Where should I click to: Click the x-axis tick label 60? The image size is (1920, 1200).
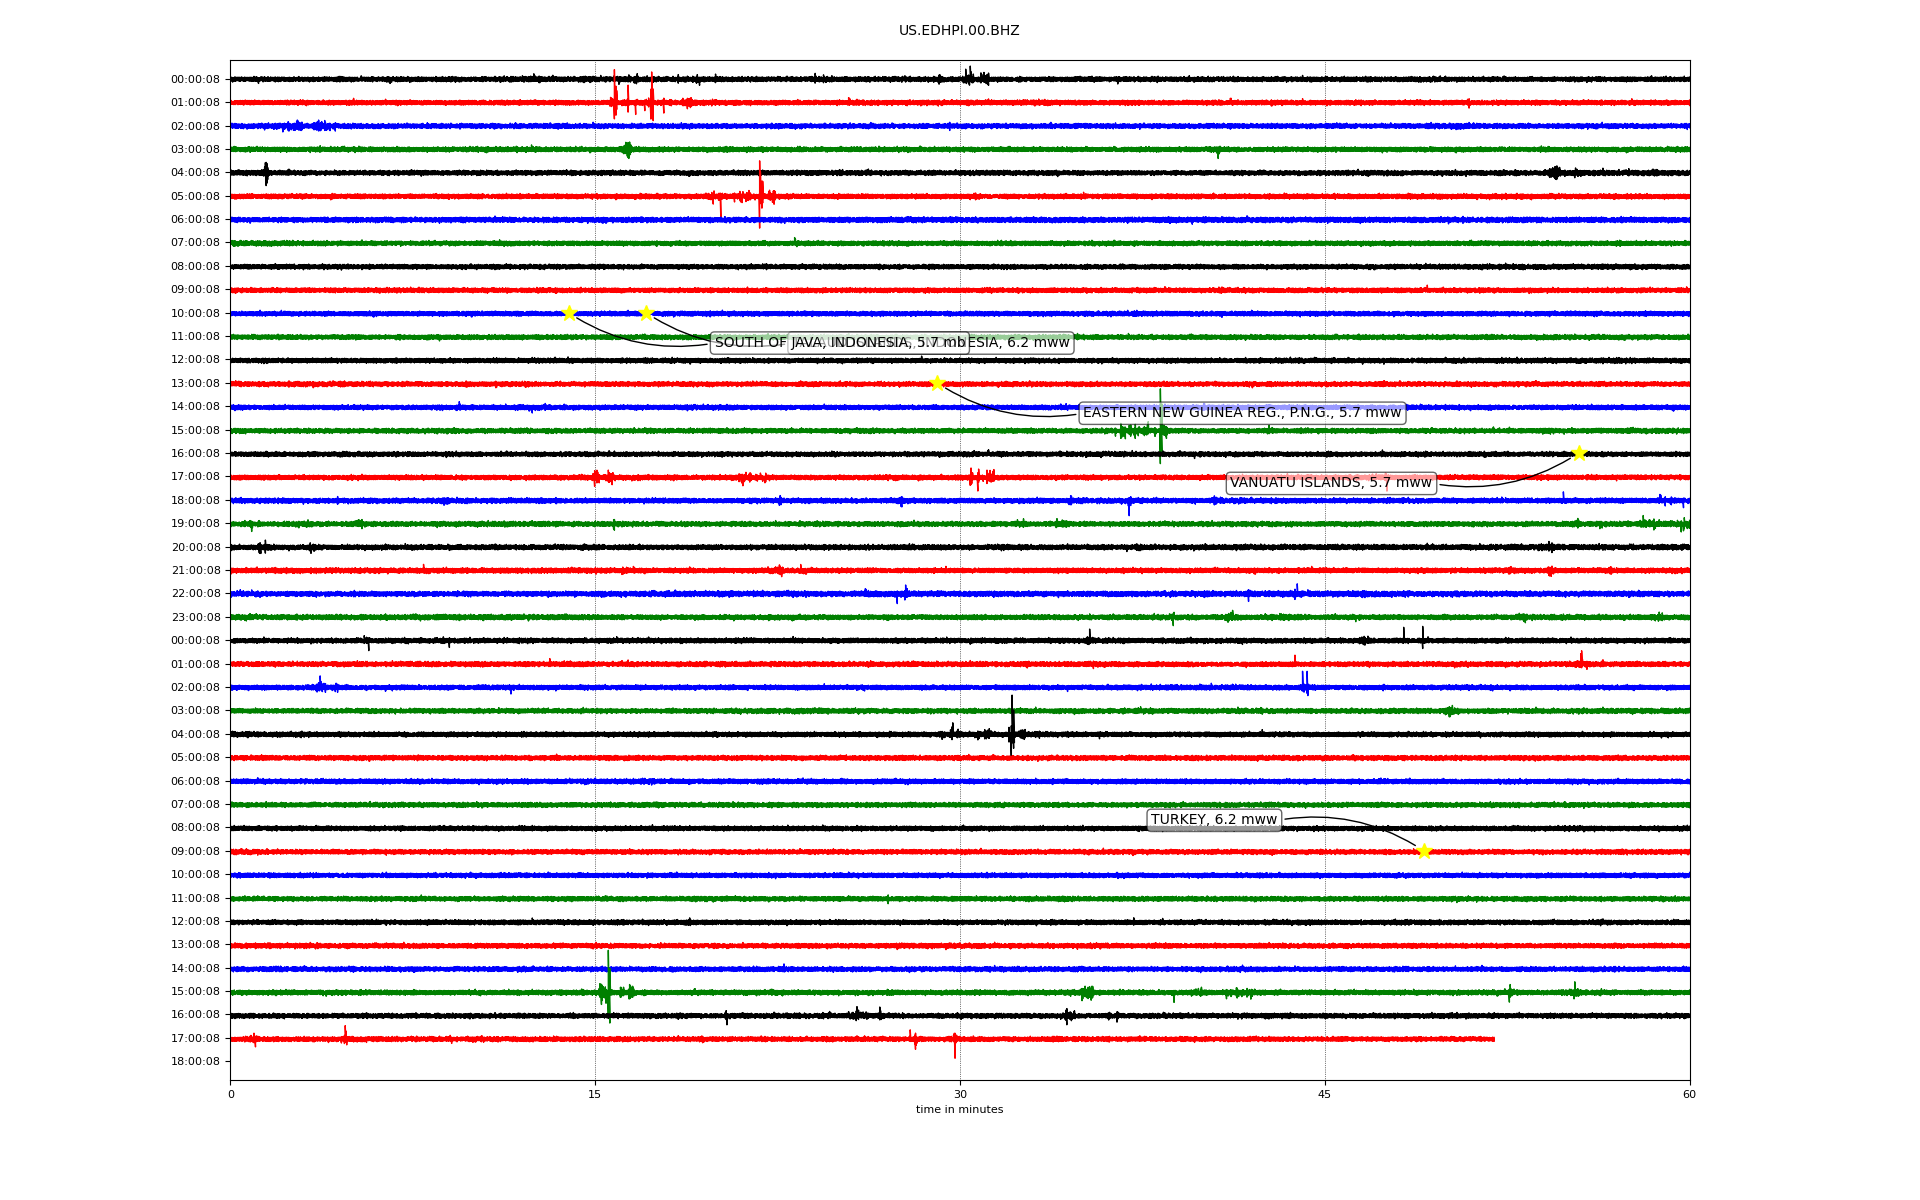[1689, 1094]
